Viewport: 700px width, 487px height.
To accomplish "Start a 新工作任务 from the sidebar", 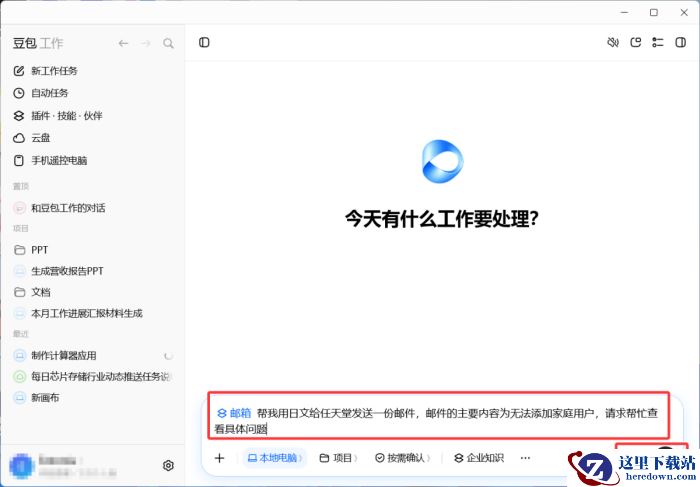I will coord(54,71).
